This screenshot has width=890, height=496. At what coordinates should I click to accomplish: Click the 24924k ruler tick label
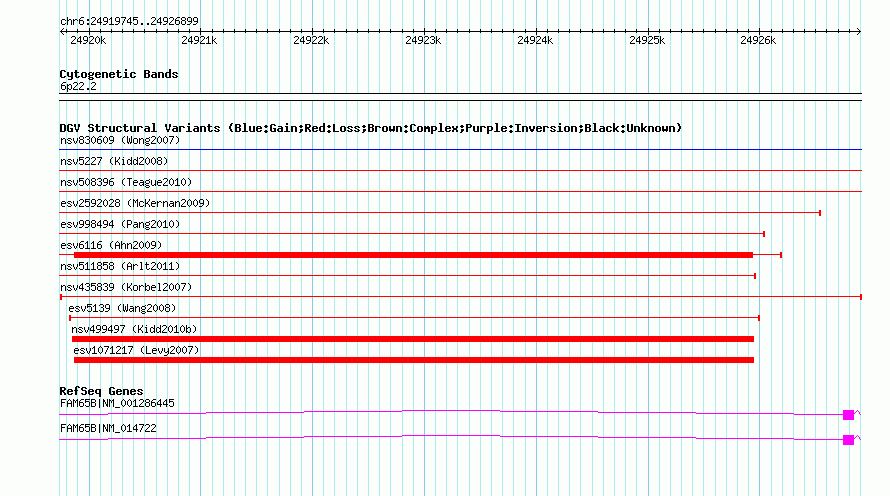535,40
